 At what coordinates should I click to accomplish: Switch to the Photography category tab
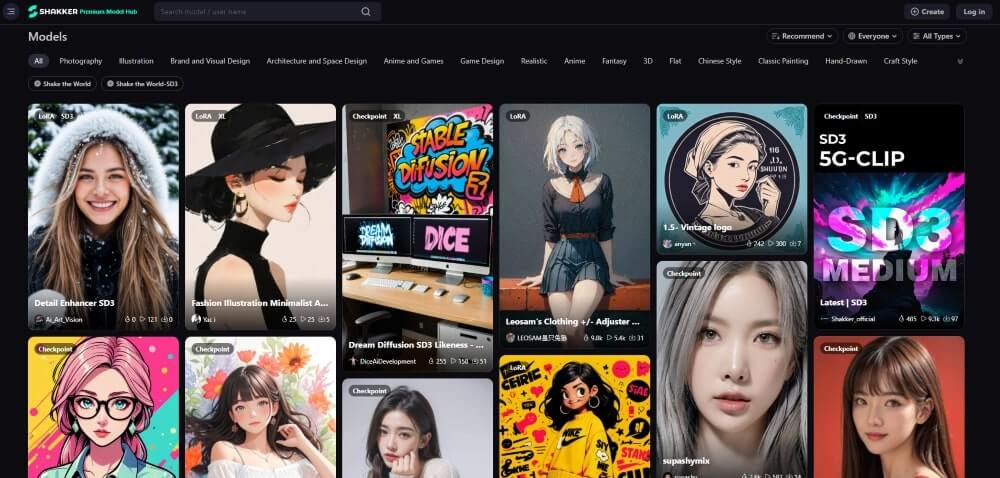pyautogui.click(x=81, y=61)
